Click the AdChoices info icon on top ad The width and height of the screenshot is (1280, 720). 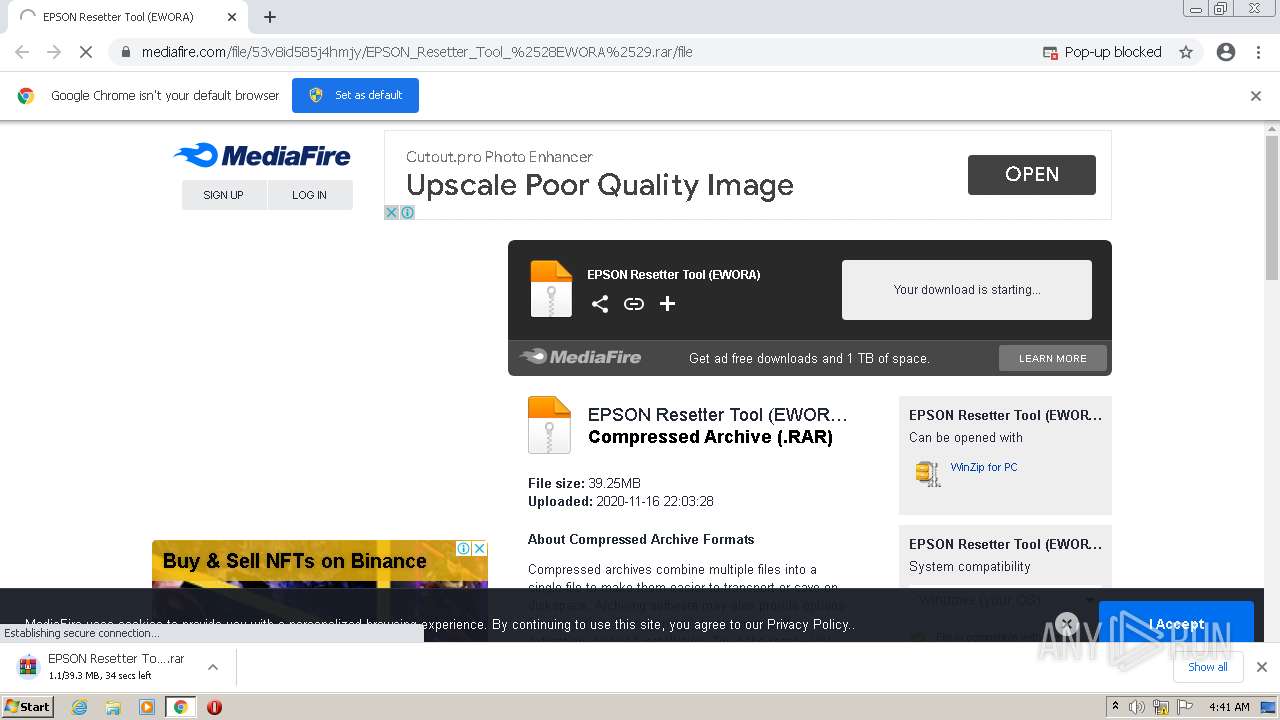coord(407,212)
